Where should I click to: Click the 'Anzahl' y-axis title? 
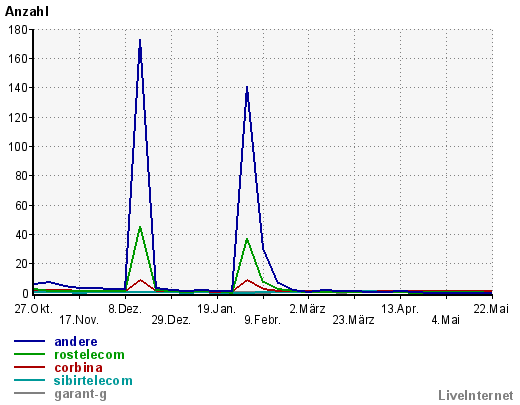click(x=27, y=12)
